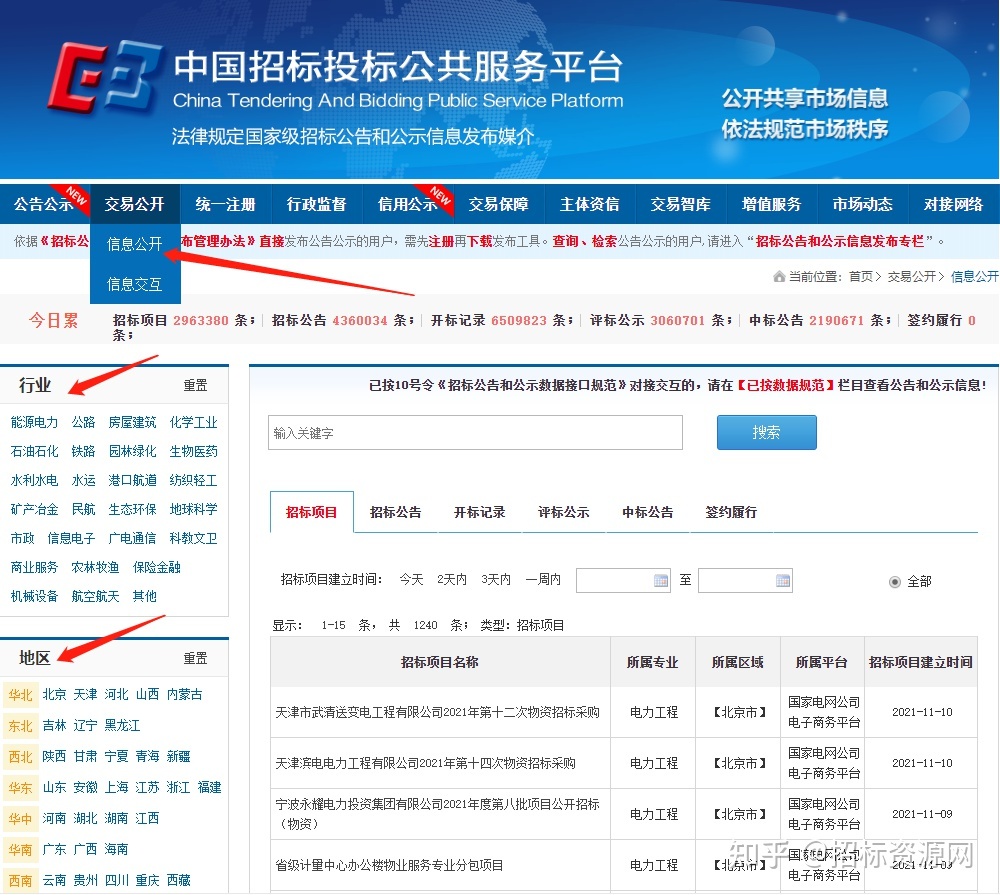Reset the 行业 filter with 重置

click(x=195, y=385)
